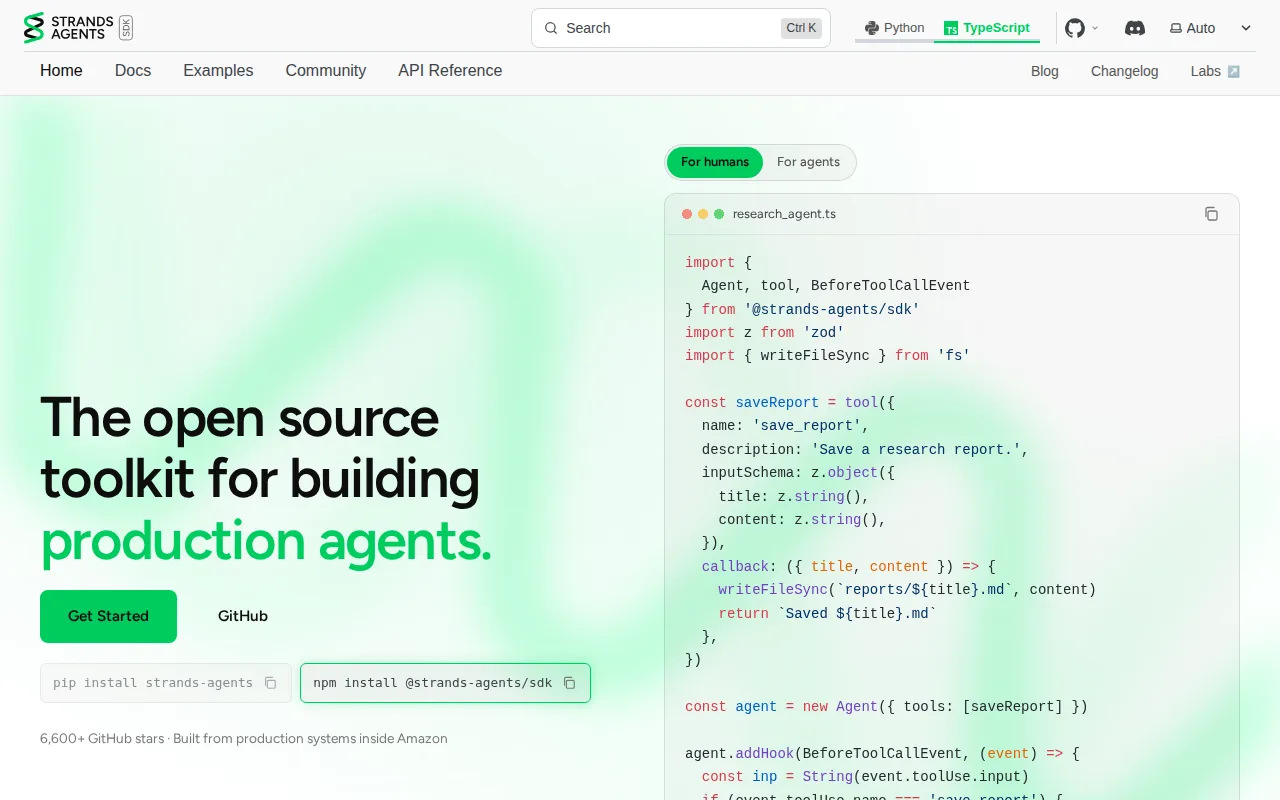
Task: Open the API Reference nav item
Action: 450,71
